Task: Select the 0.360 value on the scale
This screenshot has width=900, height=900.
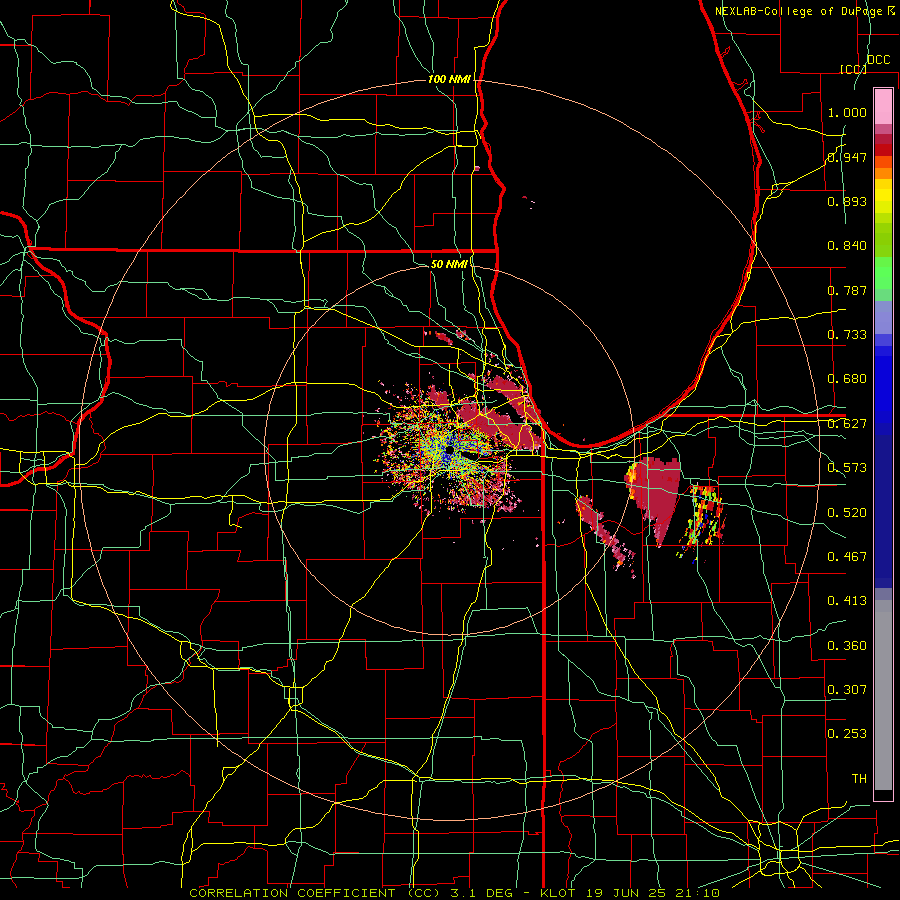Action: point(847,646)
